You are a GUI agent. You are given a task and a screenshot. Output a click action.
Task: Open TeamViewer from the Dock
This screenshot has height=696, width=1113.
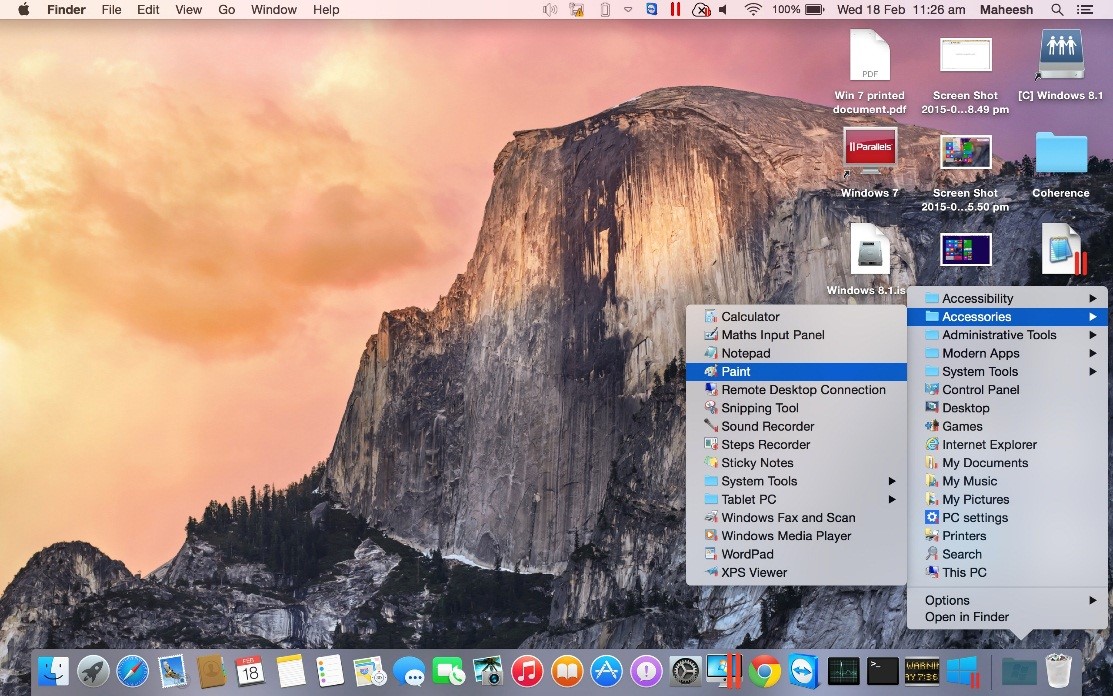[x=804, y=671]
